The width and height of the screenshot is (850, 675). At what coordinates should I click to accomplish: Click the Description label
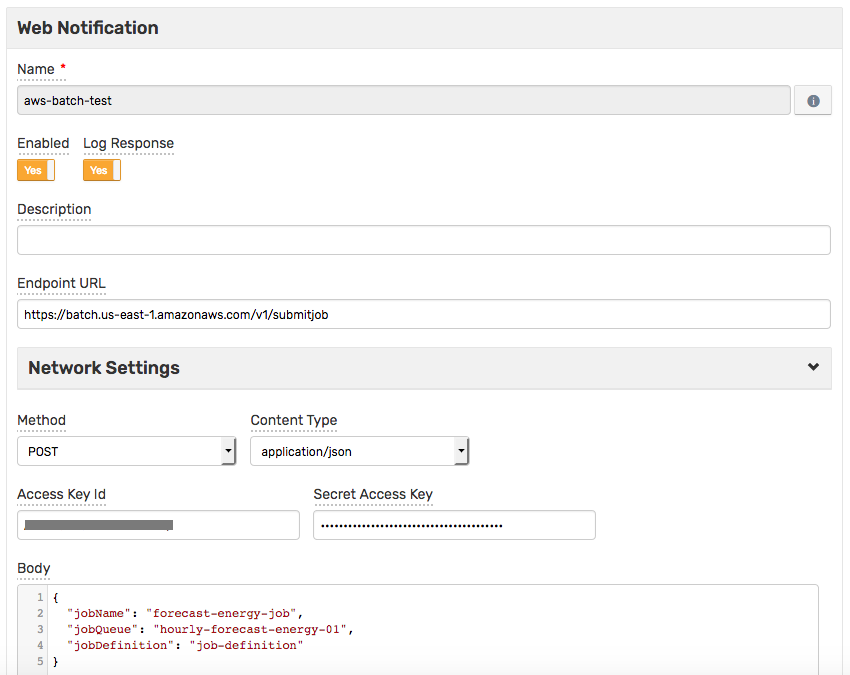coord(54,210)
